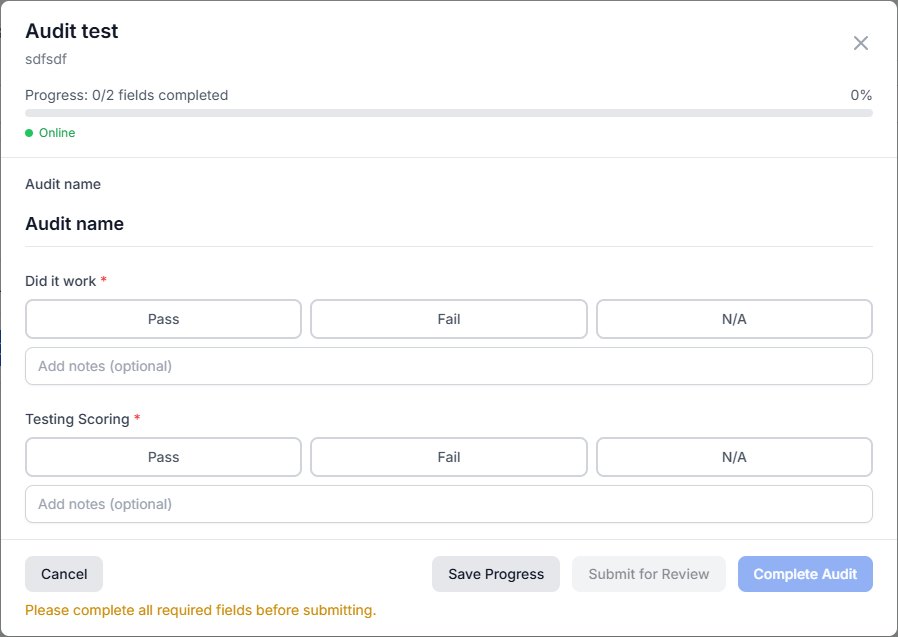Click the required fields warning message
Screen dimensions: 898x637
(x=200, y=610)
